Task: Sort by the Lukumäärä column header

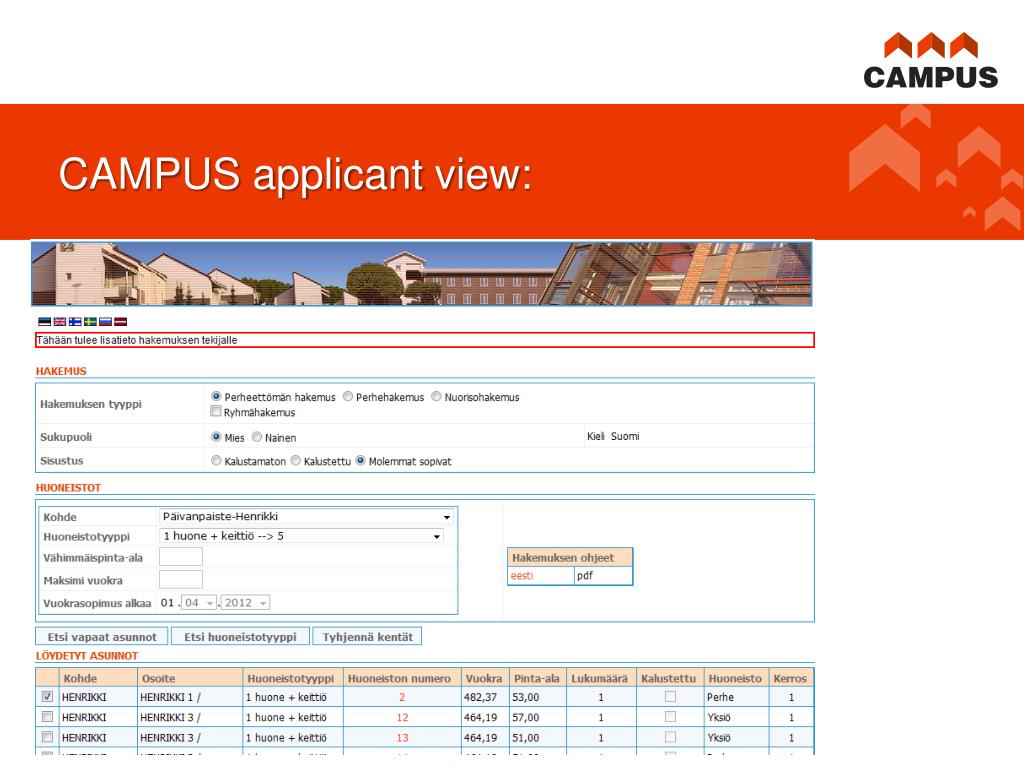Action: pos(600,679)
